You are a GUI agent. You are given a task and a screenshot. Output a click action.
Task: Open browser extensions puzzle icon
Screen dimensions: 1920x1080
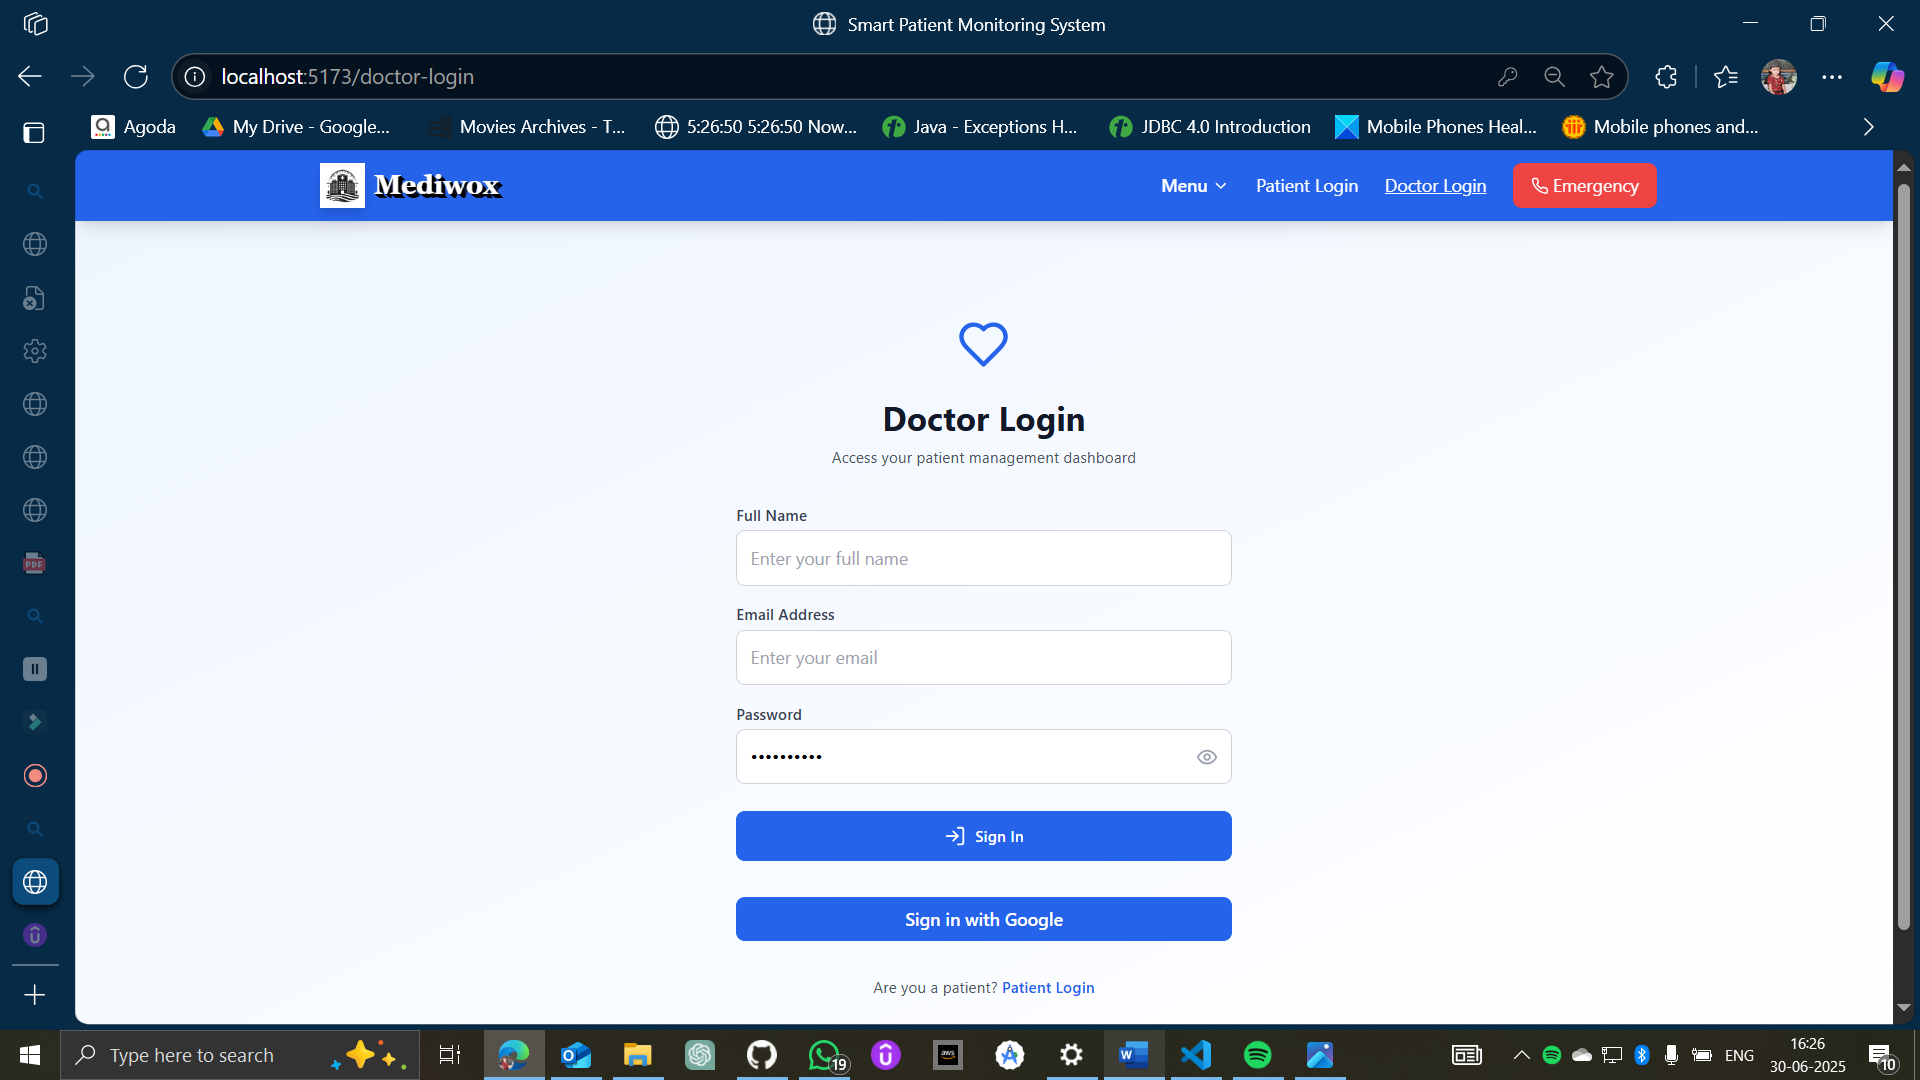(1666, 77)
